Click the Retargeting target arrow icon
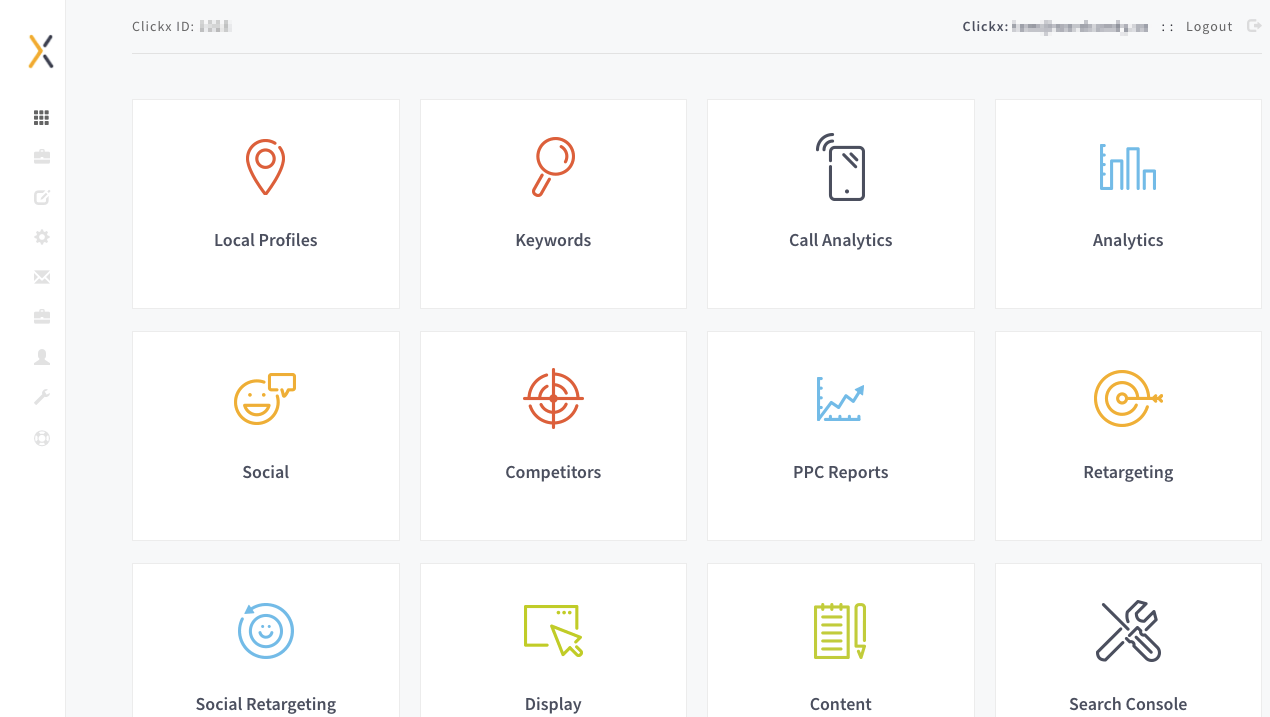This screenshot has width=1270, height=717. [x=1128, y=398]
